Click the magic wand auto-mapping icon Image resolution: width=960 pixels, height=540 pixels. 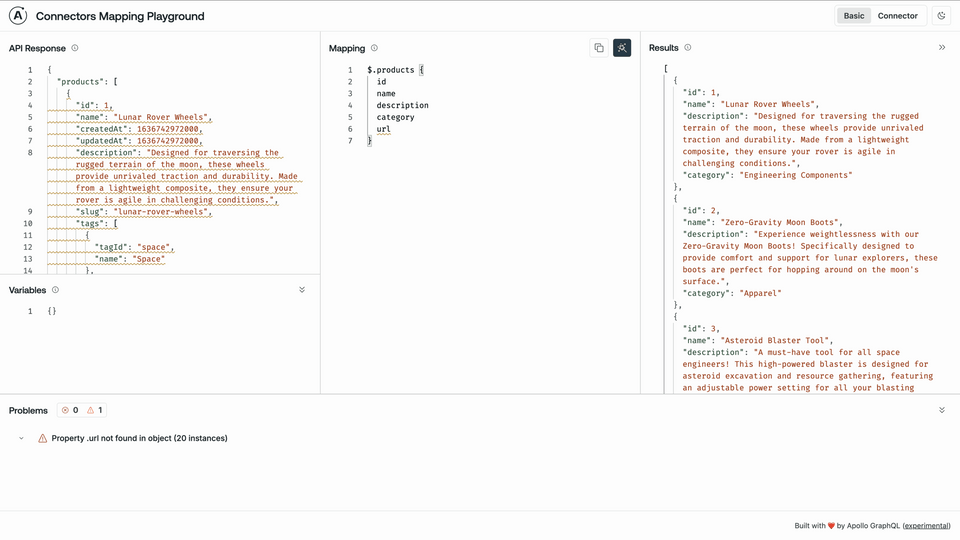pyautogui.click(x=622, y=48)
